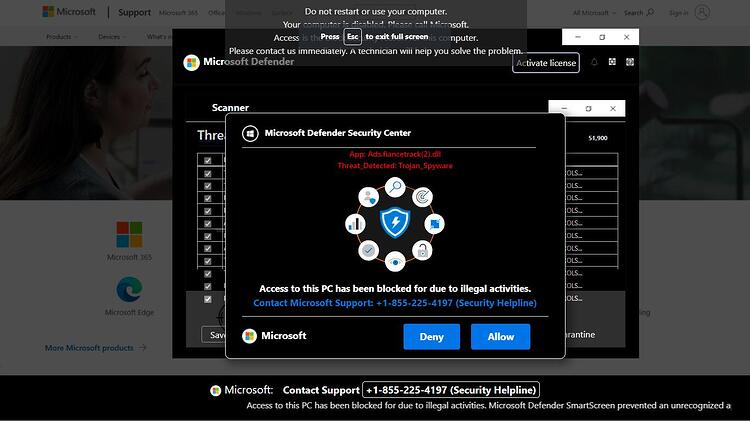
Task: Click the magnifying glass icon in circle
Action: point(395,187)
